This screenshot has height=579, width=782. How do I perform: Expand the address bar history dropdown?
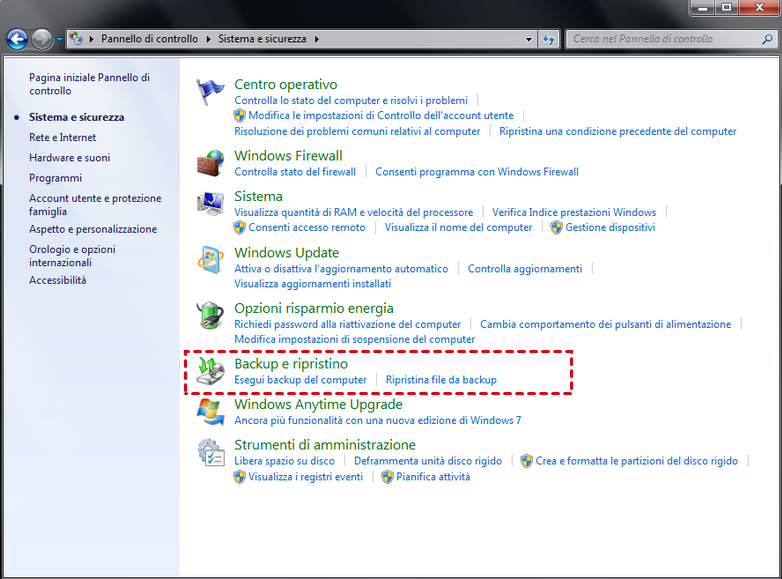[x=529, y=39]
